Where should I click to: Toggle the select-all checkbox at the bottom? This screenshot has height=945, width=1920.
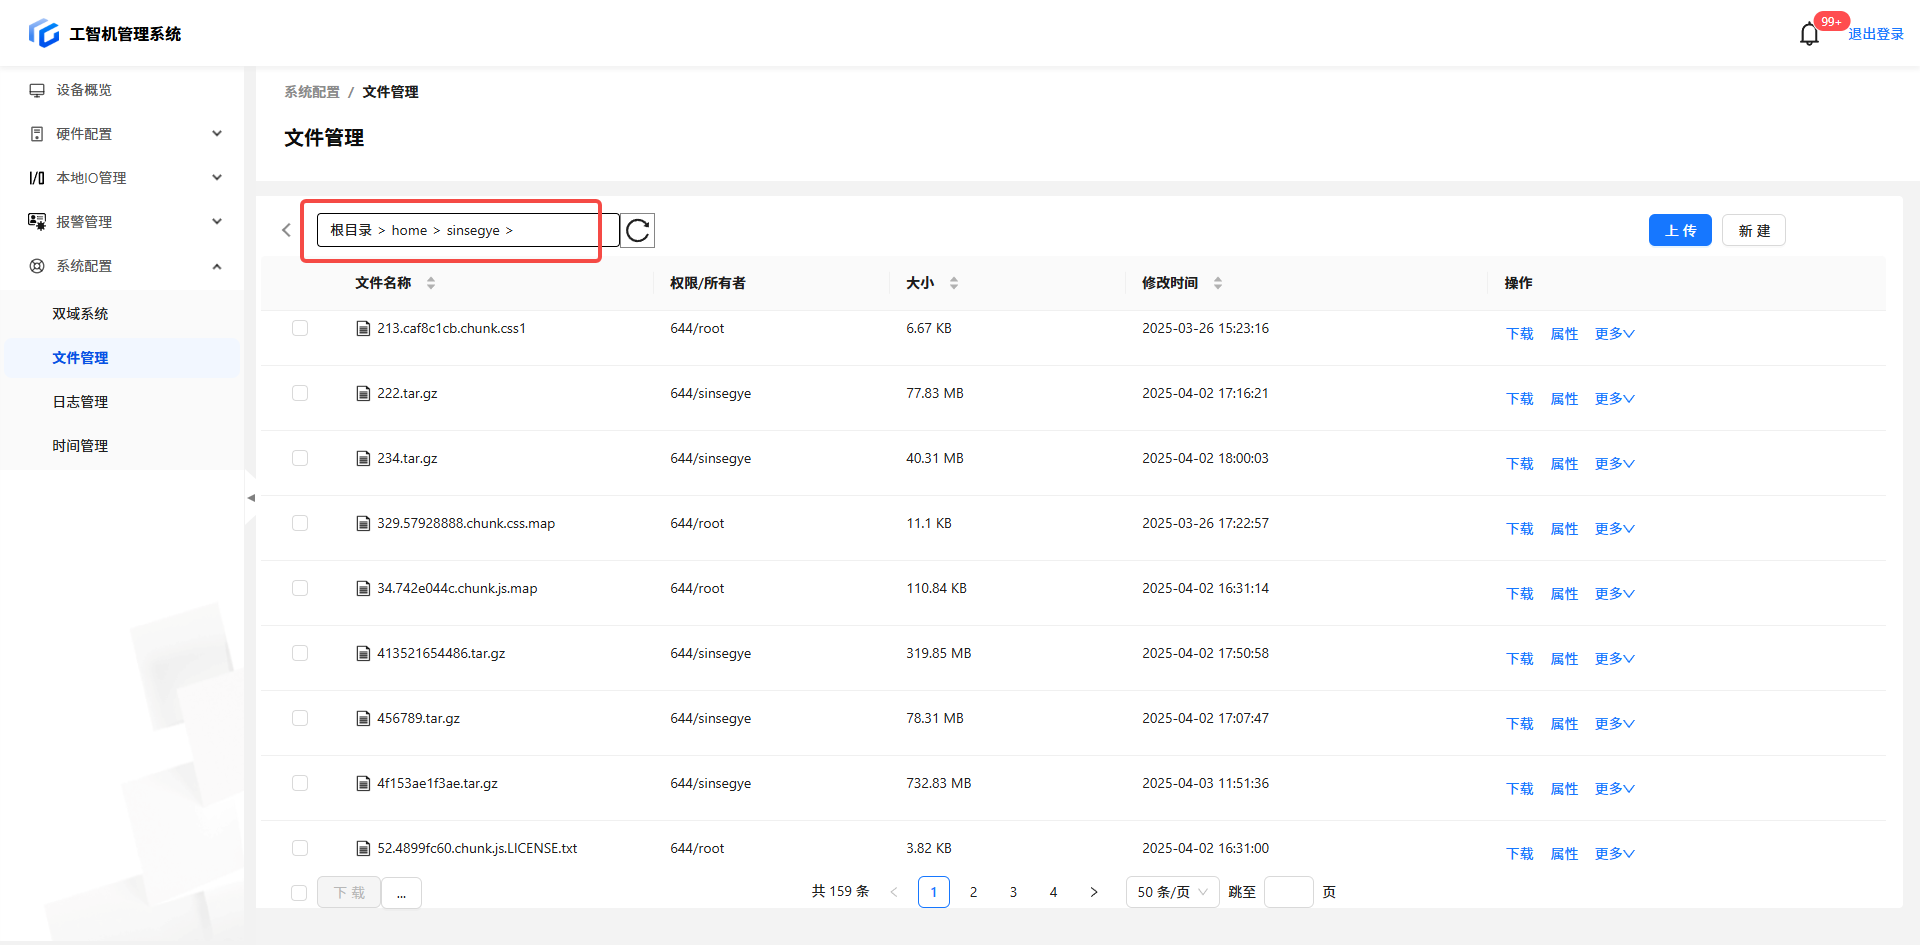[x=299, y=892]
